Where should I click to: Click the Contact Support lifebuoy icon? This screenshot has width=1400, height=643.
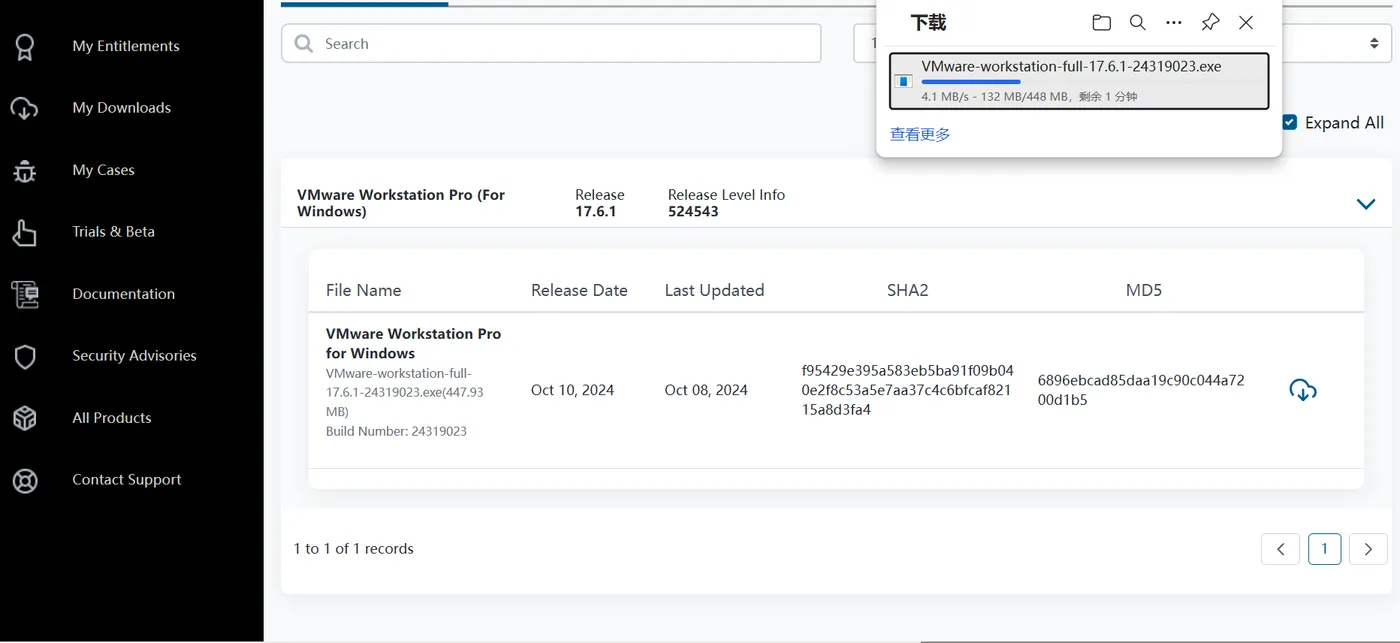point(25,480)
